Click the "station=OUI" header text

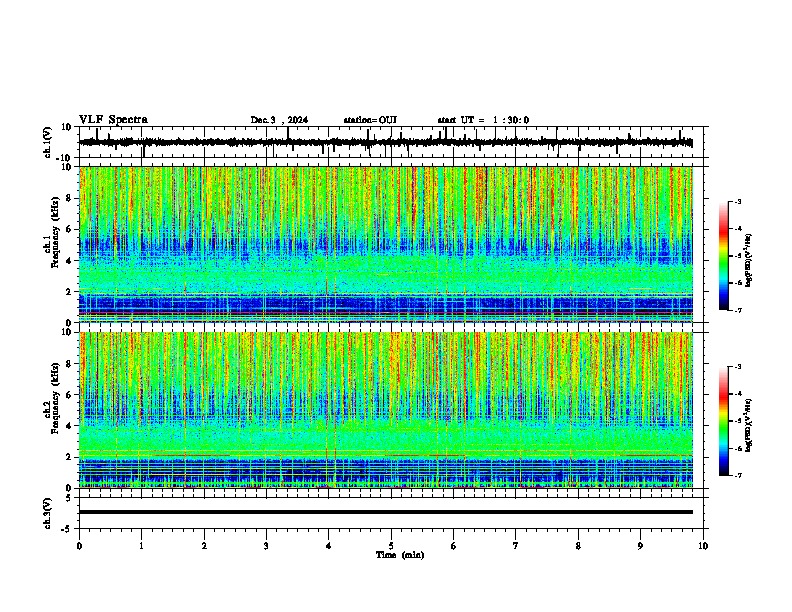click(370, 120)
